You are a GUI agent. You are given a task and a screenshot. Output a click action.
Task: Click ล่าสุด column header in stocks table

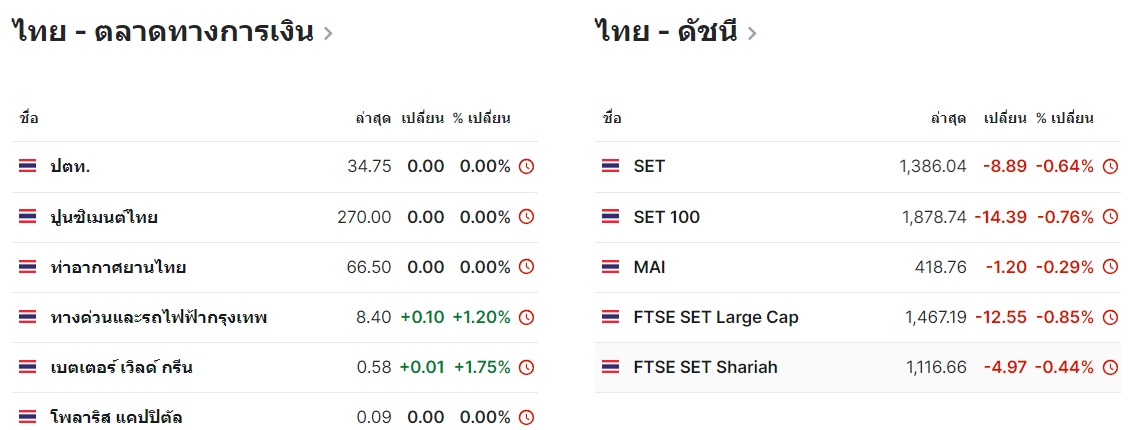click(x=373, y=118)
